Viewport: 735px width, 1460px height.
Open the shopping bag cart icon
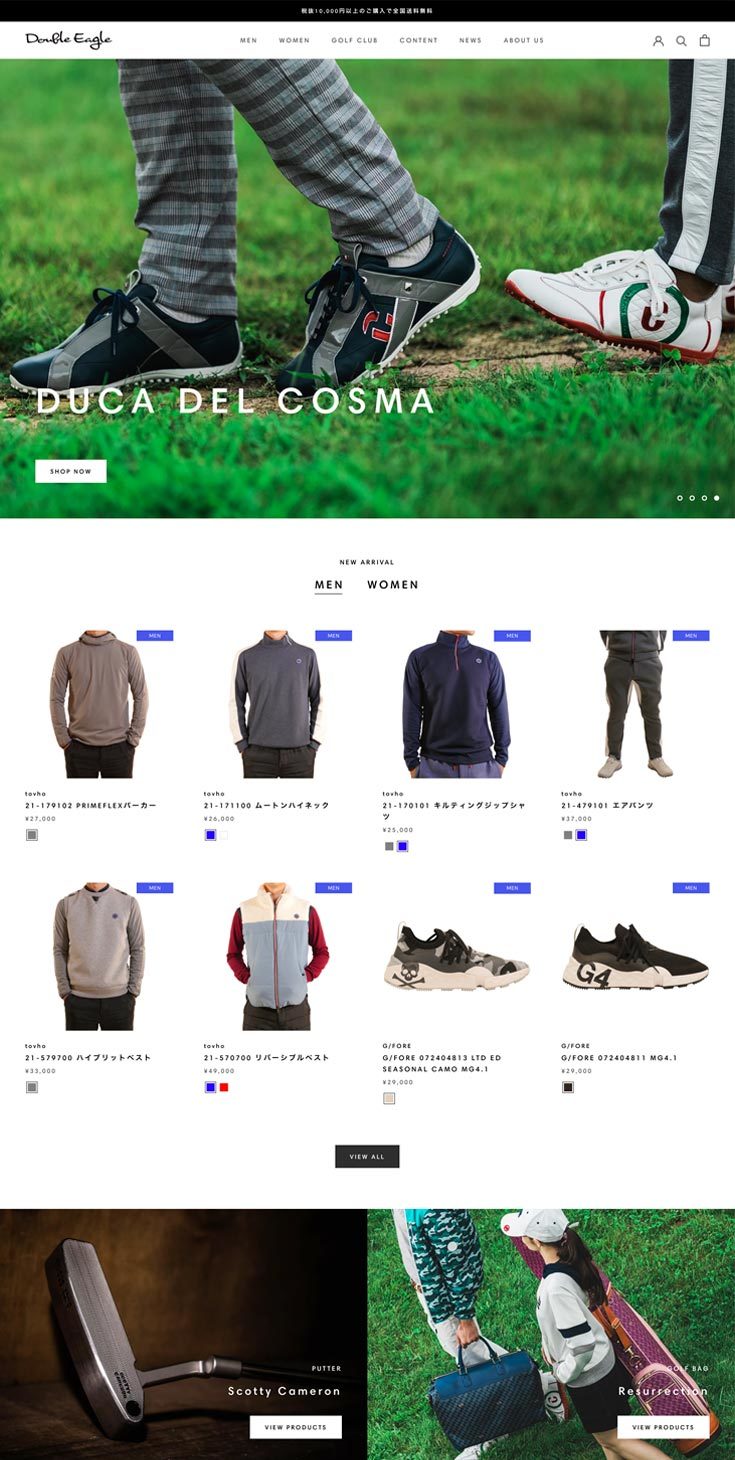click(704, 41)
